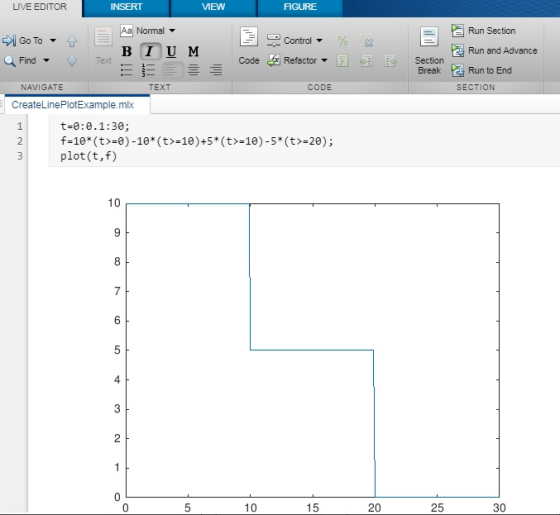Screen dimensions: 560x515
Task: Expand the Refactor dropdown arrow
Action: click(324, 60)
